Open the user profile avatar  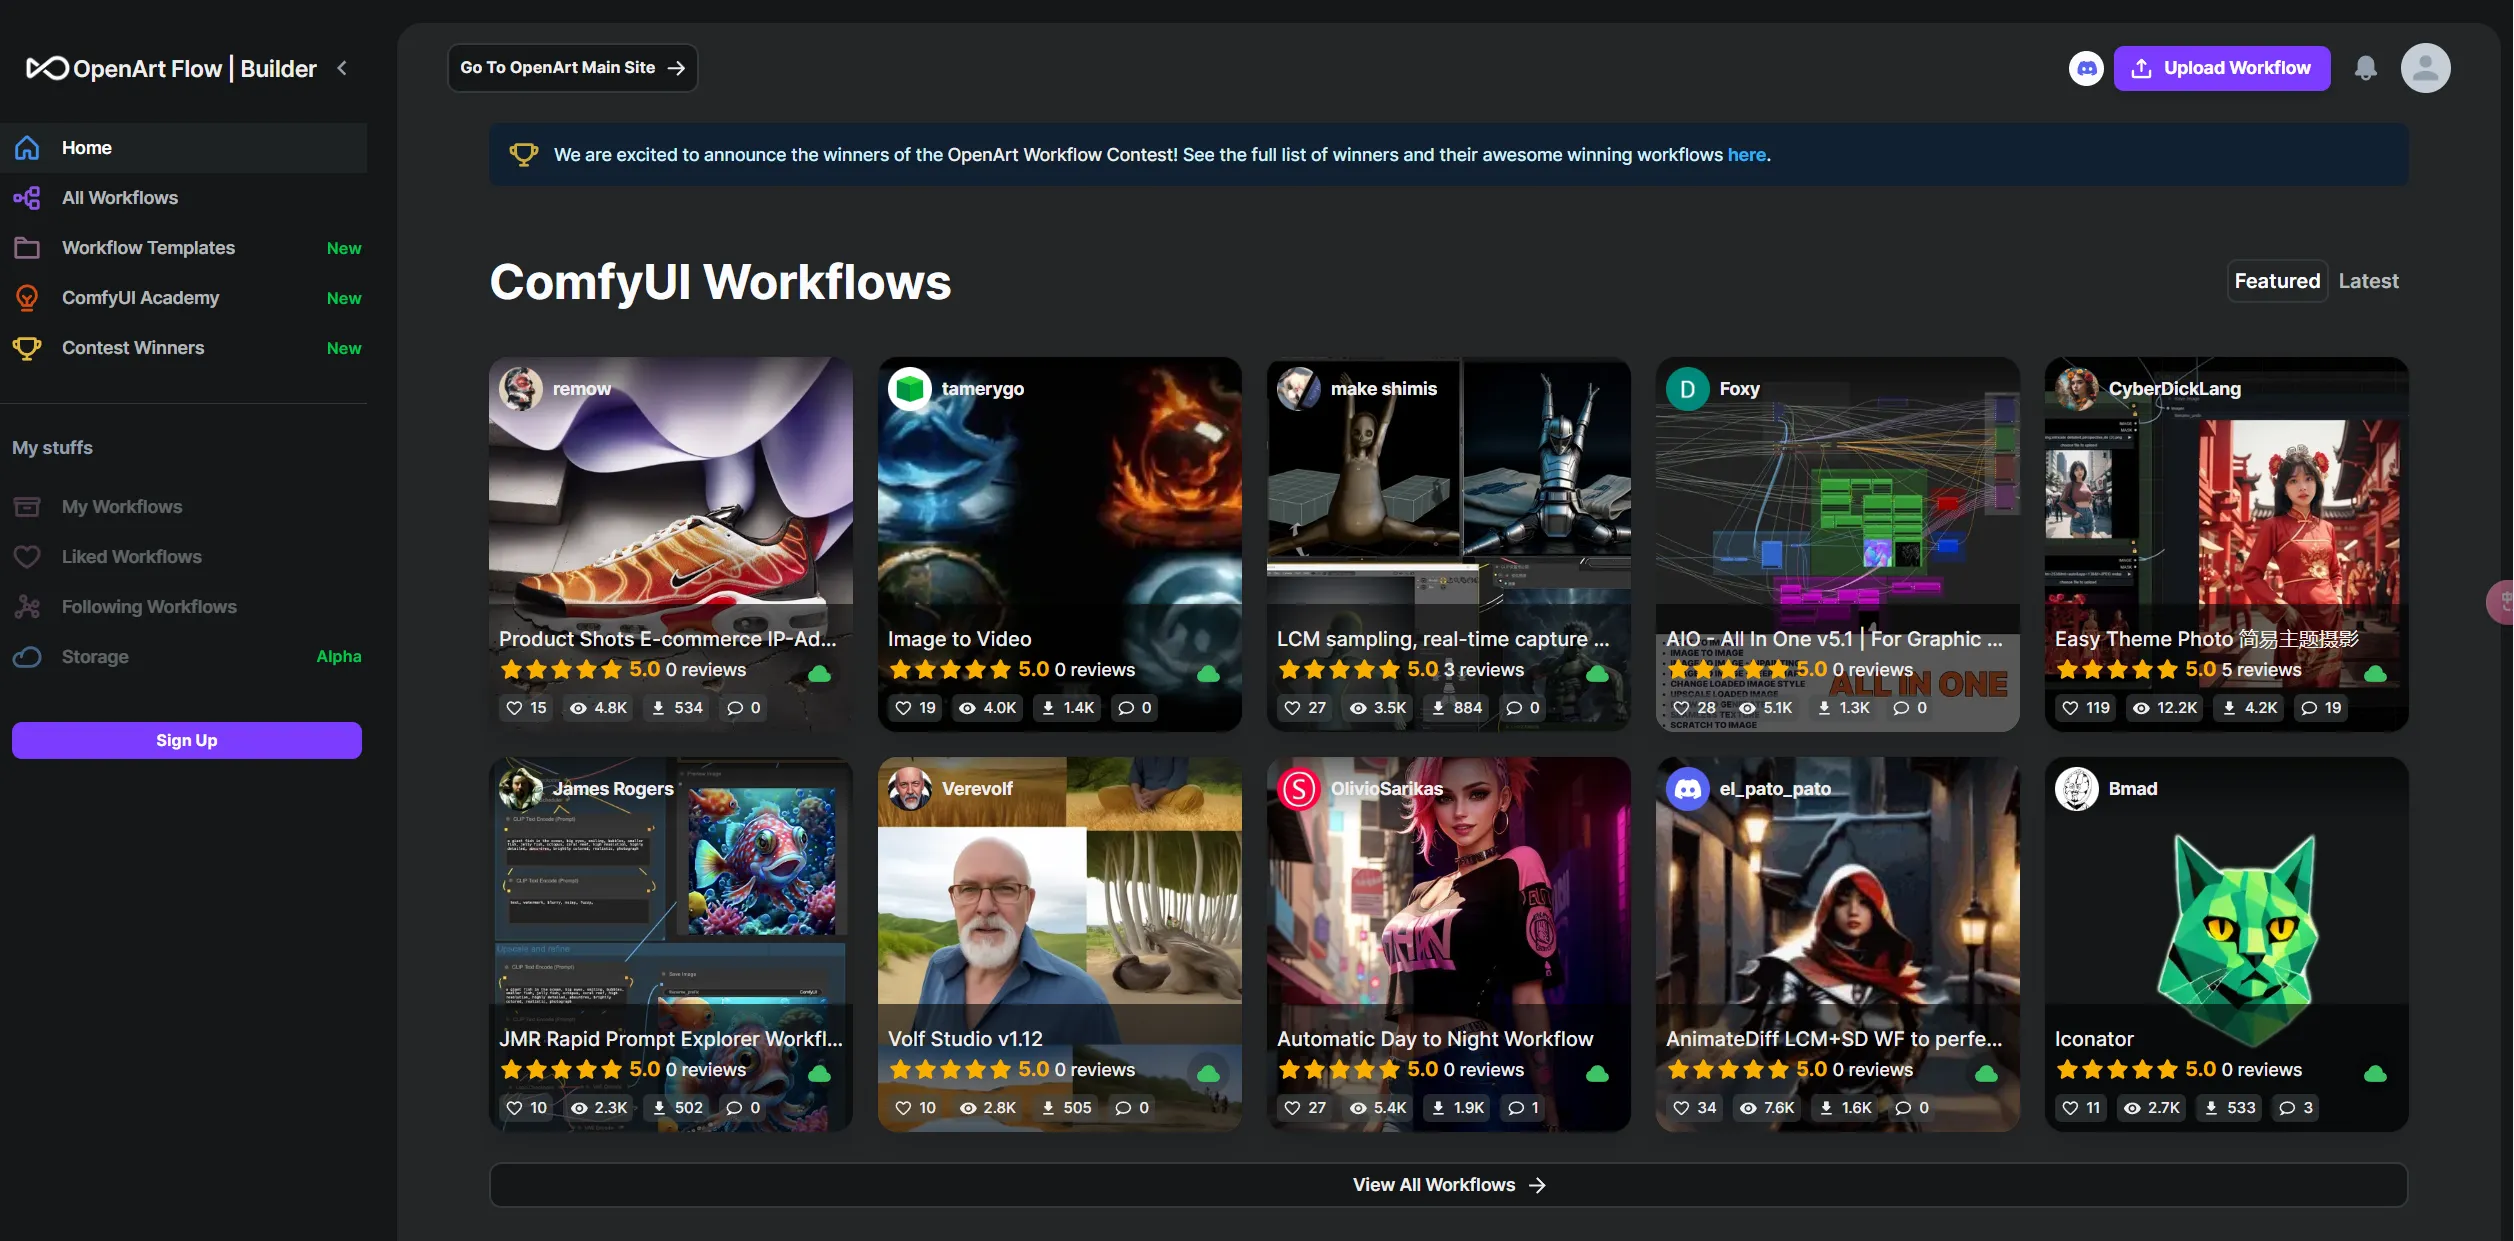click(2425, 68)
